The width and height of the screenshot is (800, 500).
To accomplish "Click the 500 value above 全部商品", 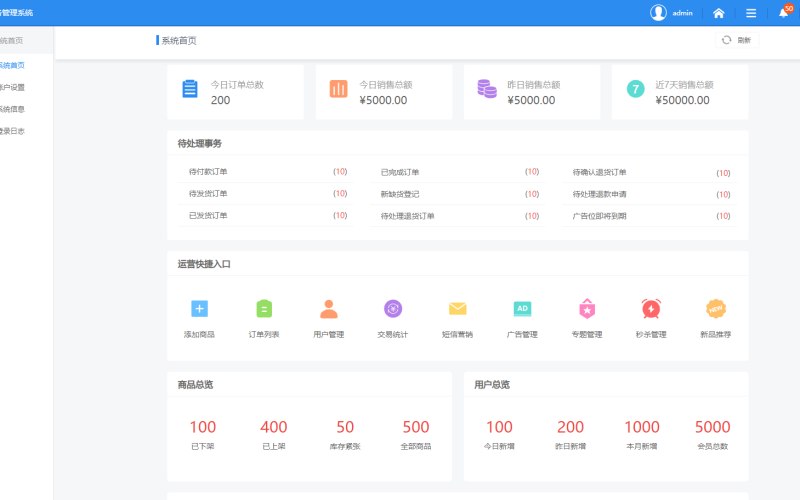I will coord(416,427).
